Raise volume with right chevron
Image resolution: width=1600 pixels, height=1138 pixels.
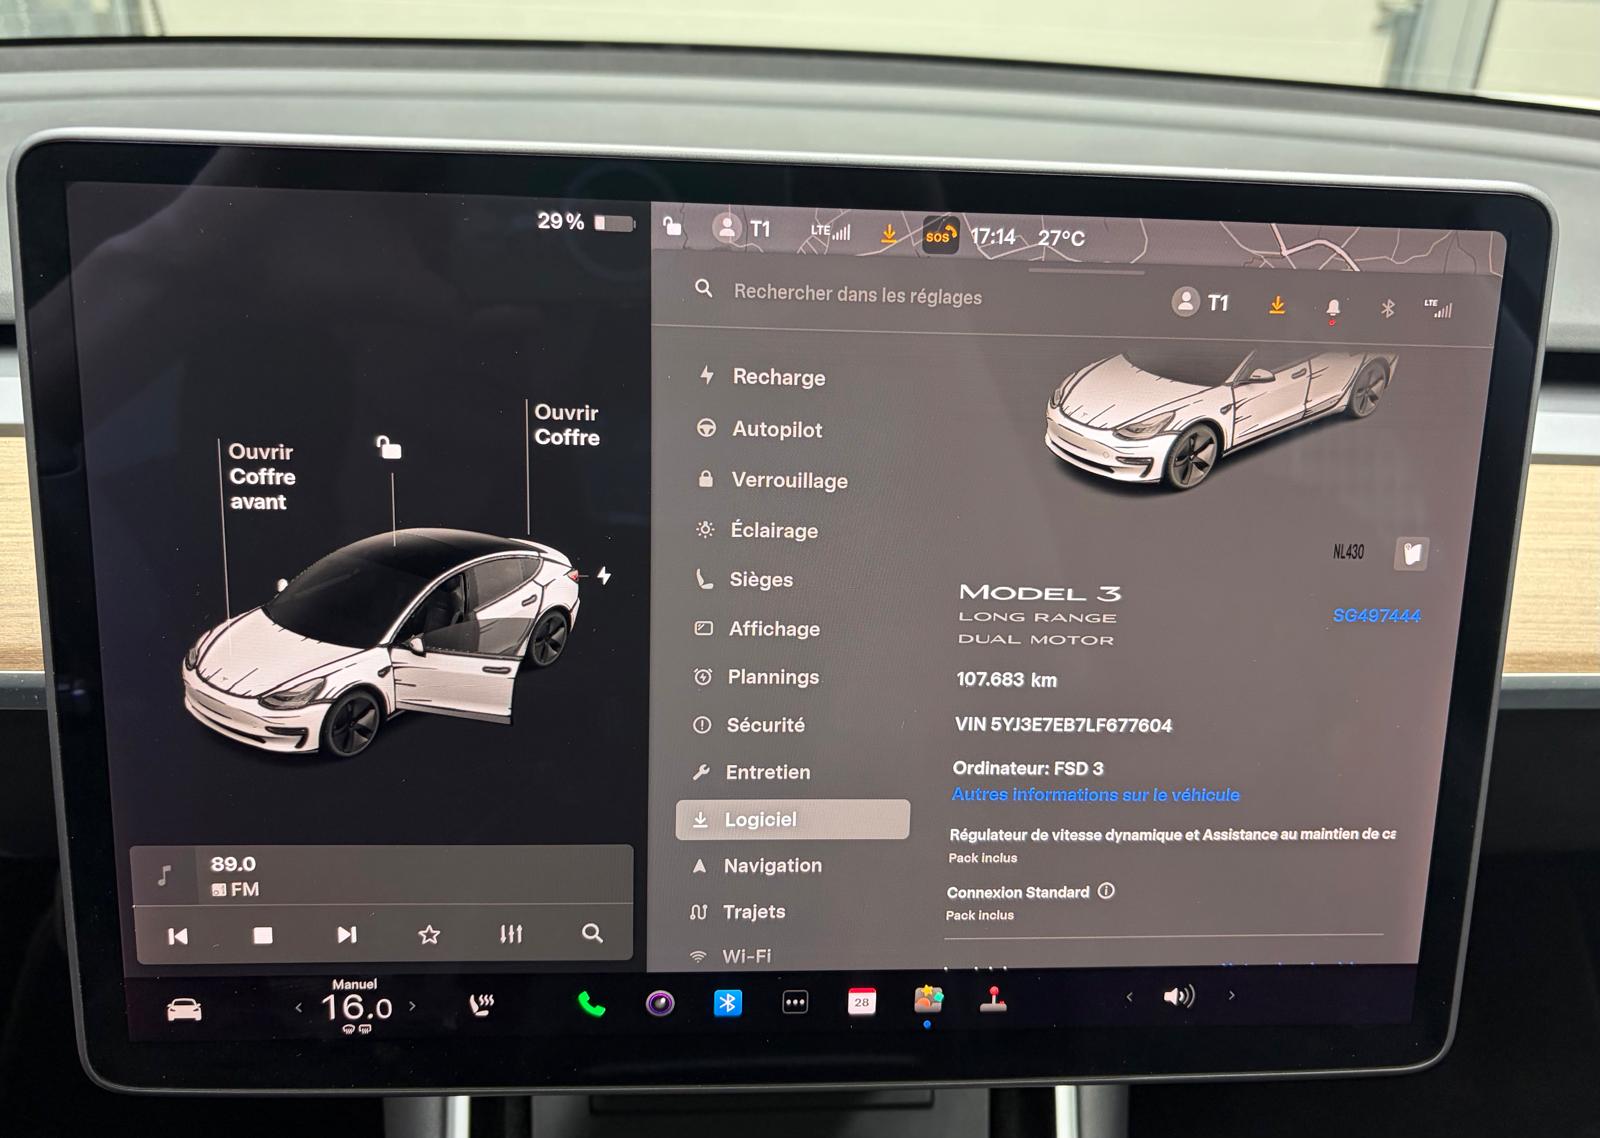(x=1232, y=995)
